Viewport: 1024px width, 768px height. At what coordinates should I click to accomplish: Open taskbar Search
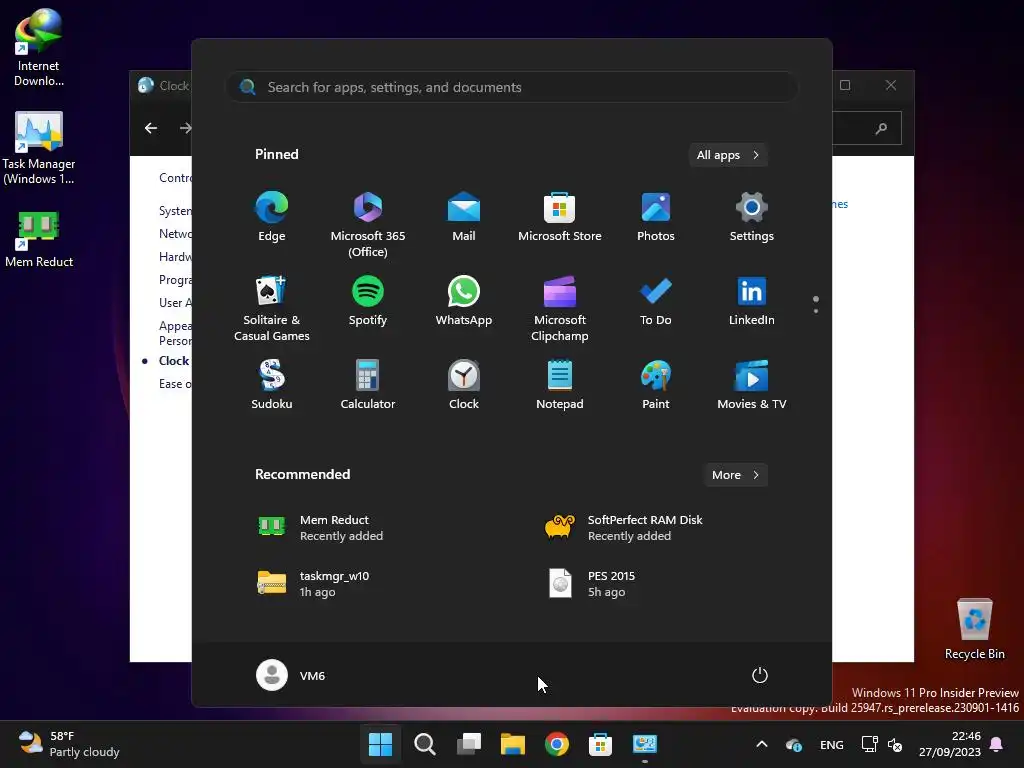(x=424, y=744)
